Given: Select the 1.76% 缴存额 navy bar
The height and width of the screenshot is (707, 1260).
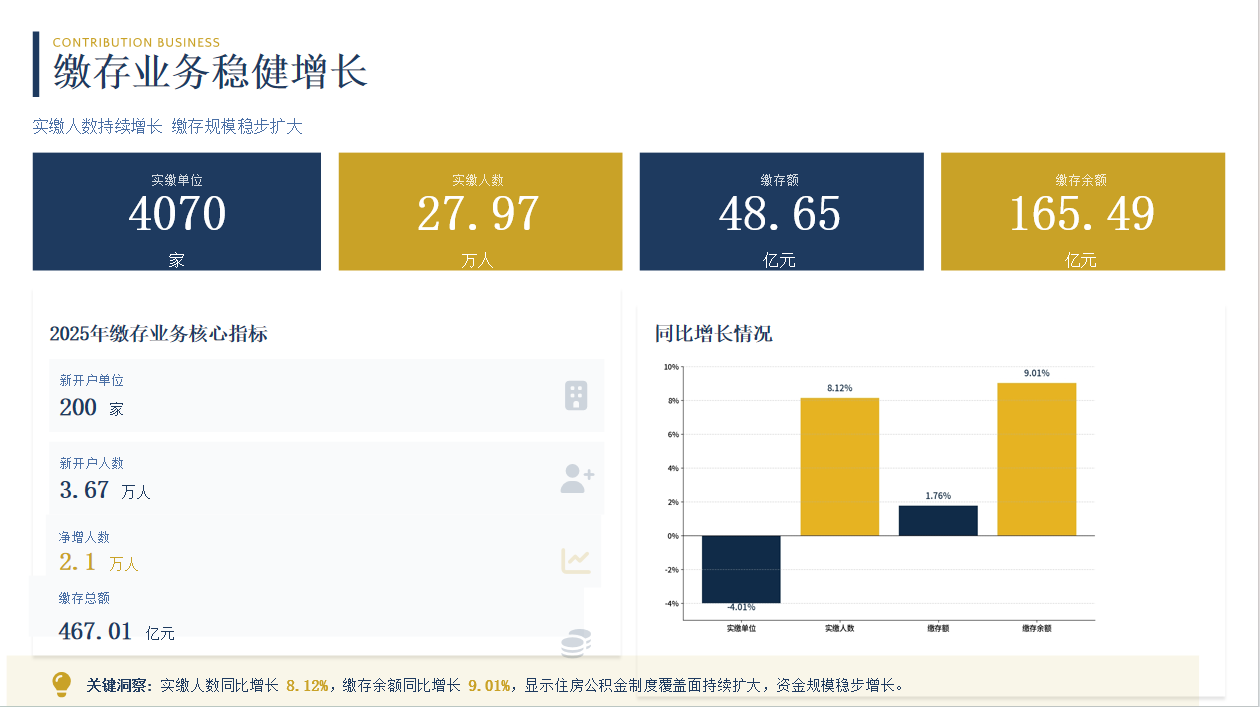Looking at the screenshot, I should [938, 520].
